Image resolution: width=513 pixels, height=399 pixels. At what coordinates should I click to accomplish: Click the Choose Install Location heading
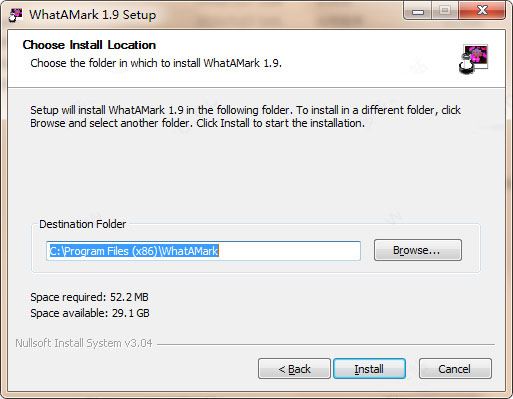tap(89, 45)
